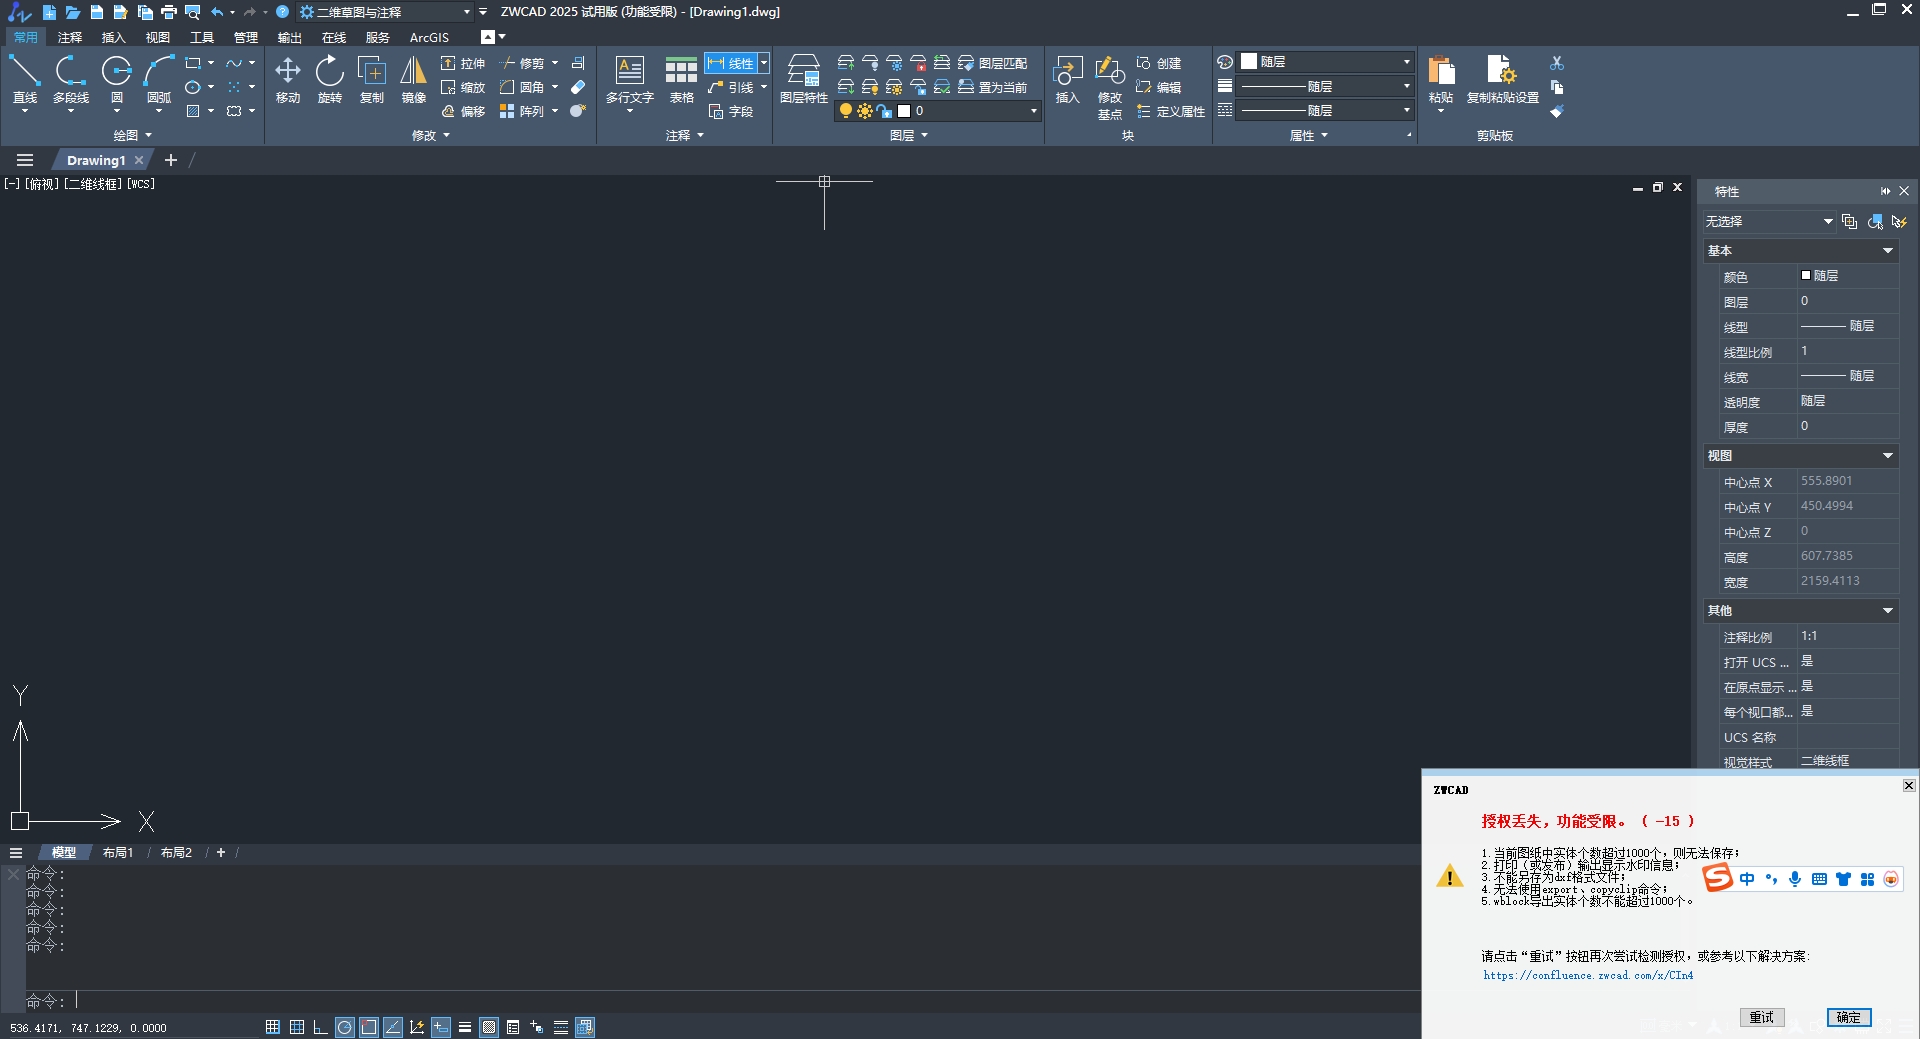Choose the 修剪 (Trim) tool
This screenshot has width=1920, height=1039.
pos(523,63)
